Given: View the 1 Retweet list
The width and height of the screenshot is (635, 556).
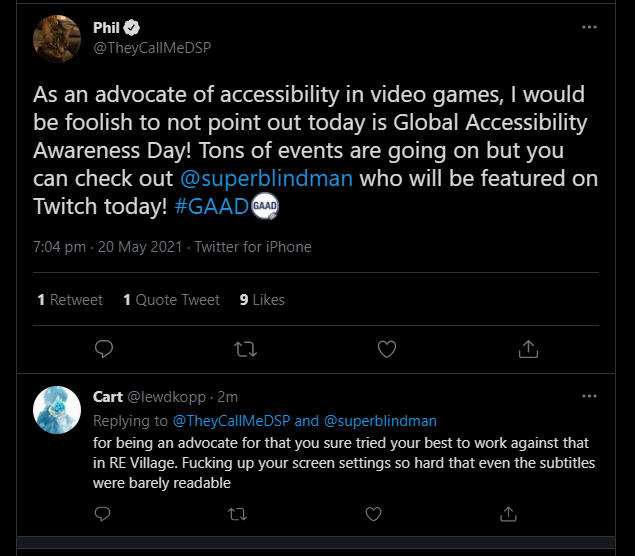Looking at the screenshot, I should point(70,300).
